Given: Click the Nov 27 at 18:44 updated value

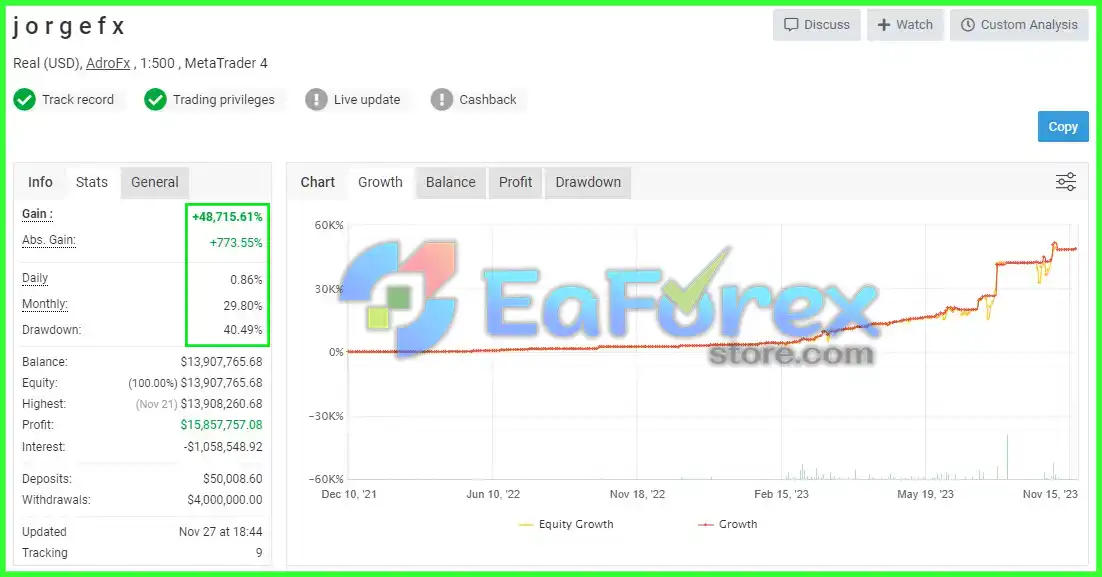Looking at the screenshot, I should pyautogui.click(x=221, y=532).
